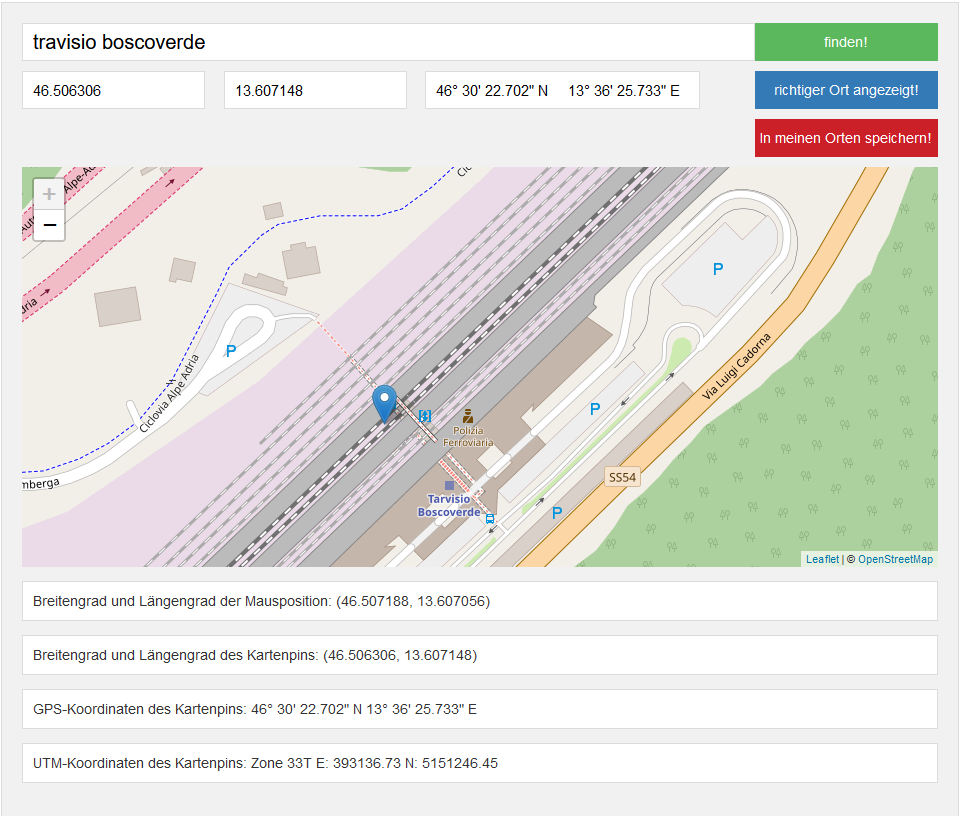Click the longitude field showing 13.607148
The height and width of the screenshot is (816, 959).
tap(315, 90)
